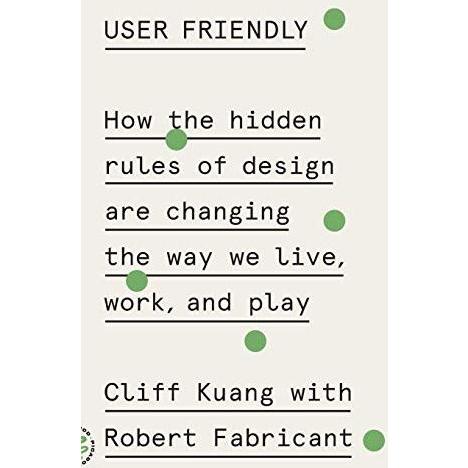Click the word 'design' in subtitle
The width and height of the screenshot is (468, 468).
[288, 167]
